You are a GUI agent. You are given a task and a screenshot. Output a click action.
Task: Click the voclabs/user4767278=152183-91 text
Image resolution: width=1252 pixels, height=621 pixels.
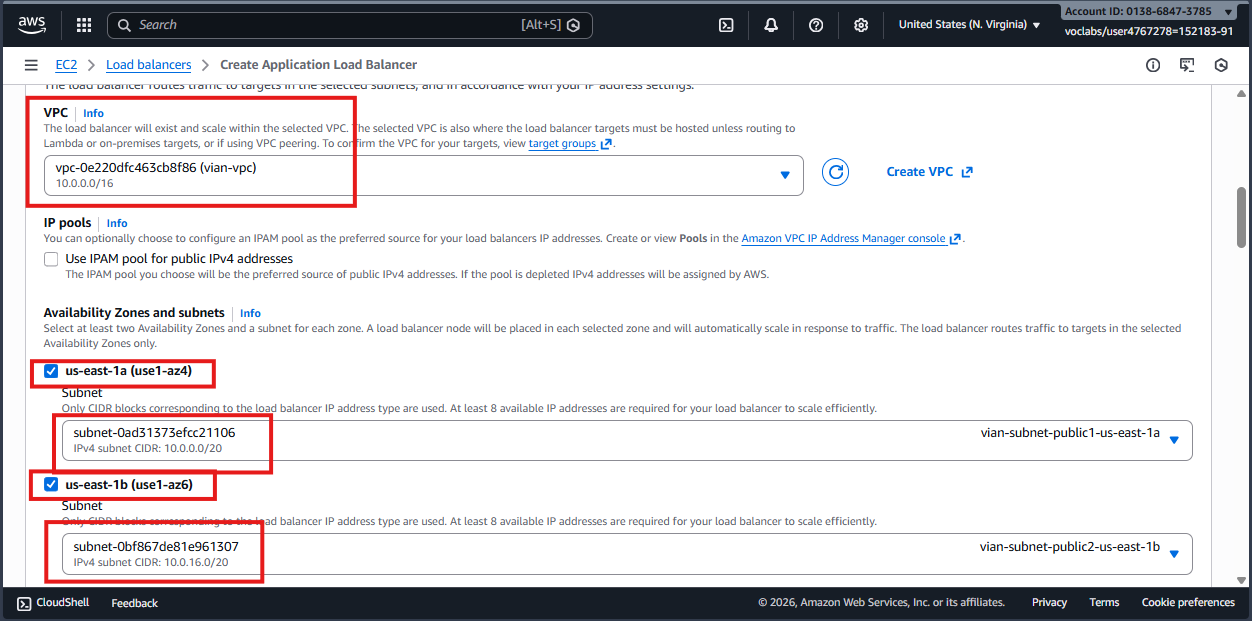[x=1148, y=31]
